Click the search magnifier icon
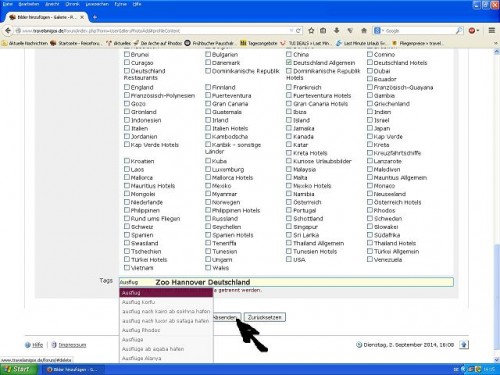Screen dimensions: 500x375 tap(459, 31)
